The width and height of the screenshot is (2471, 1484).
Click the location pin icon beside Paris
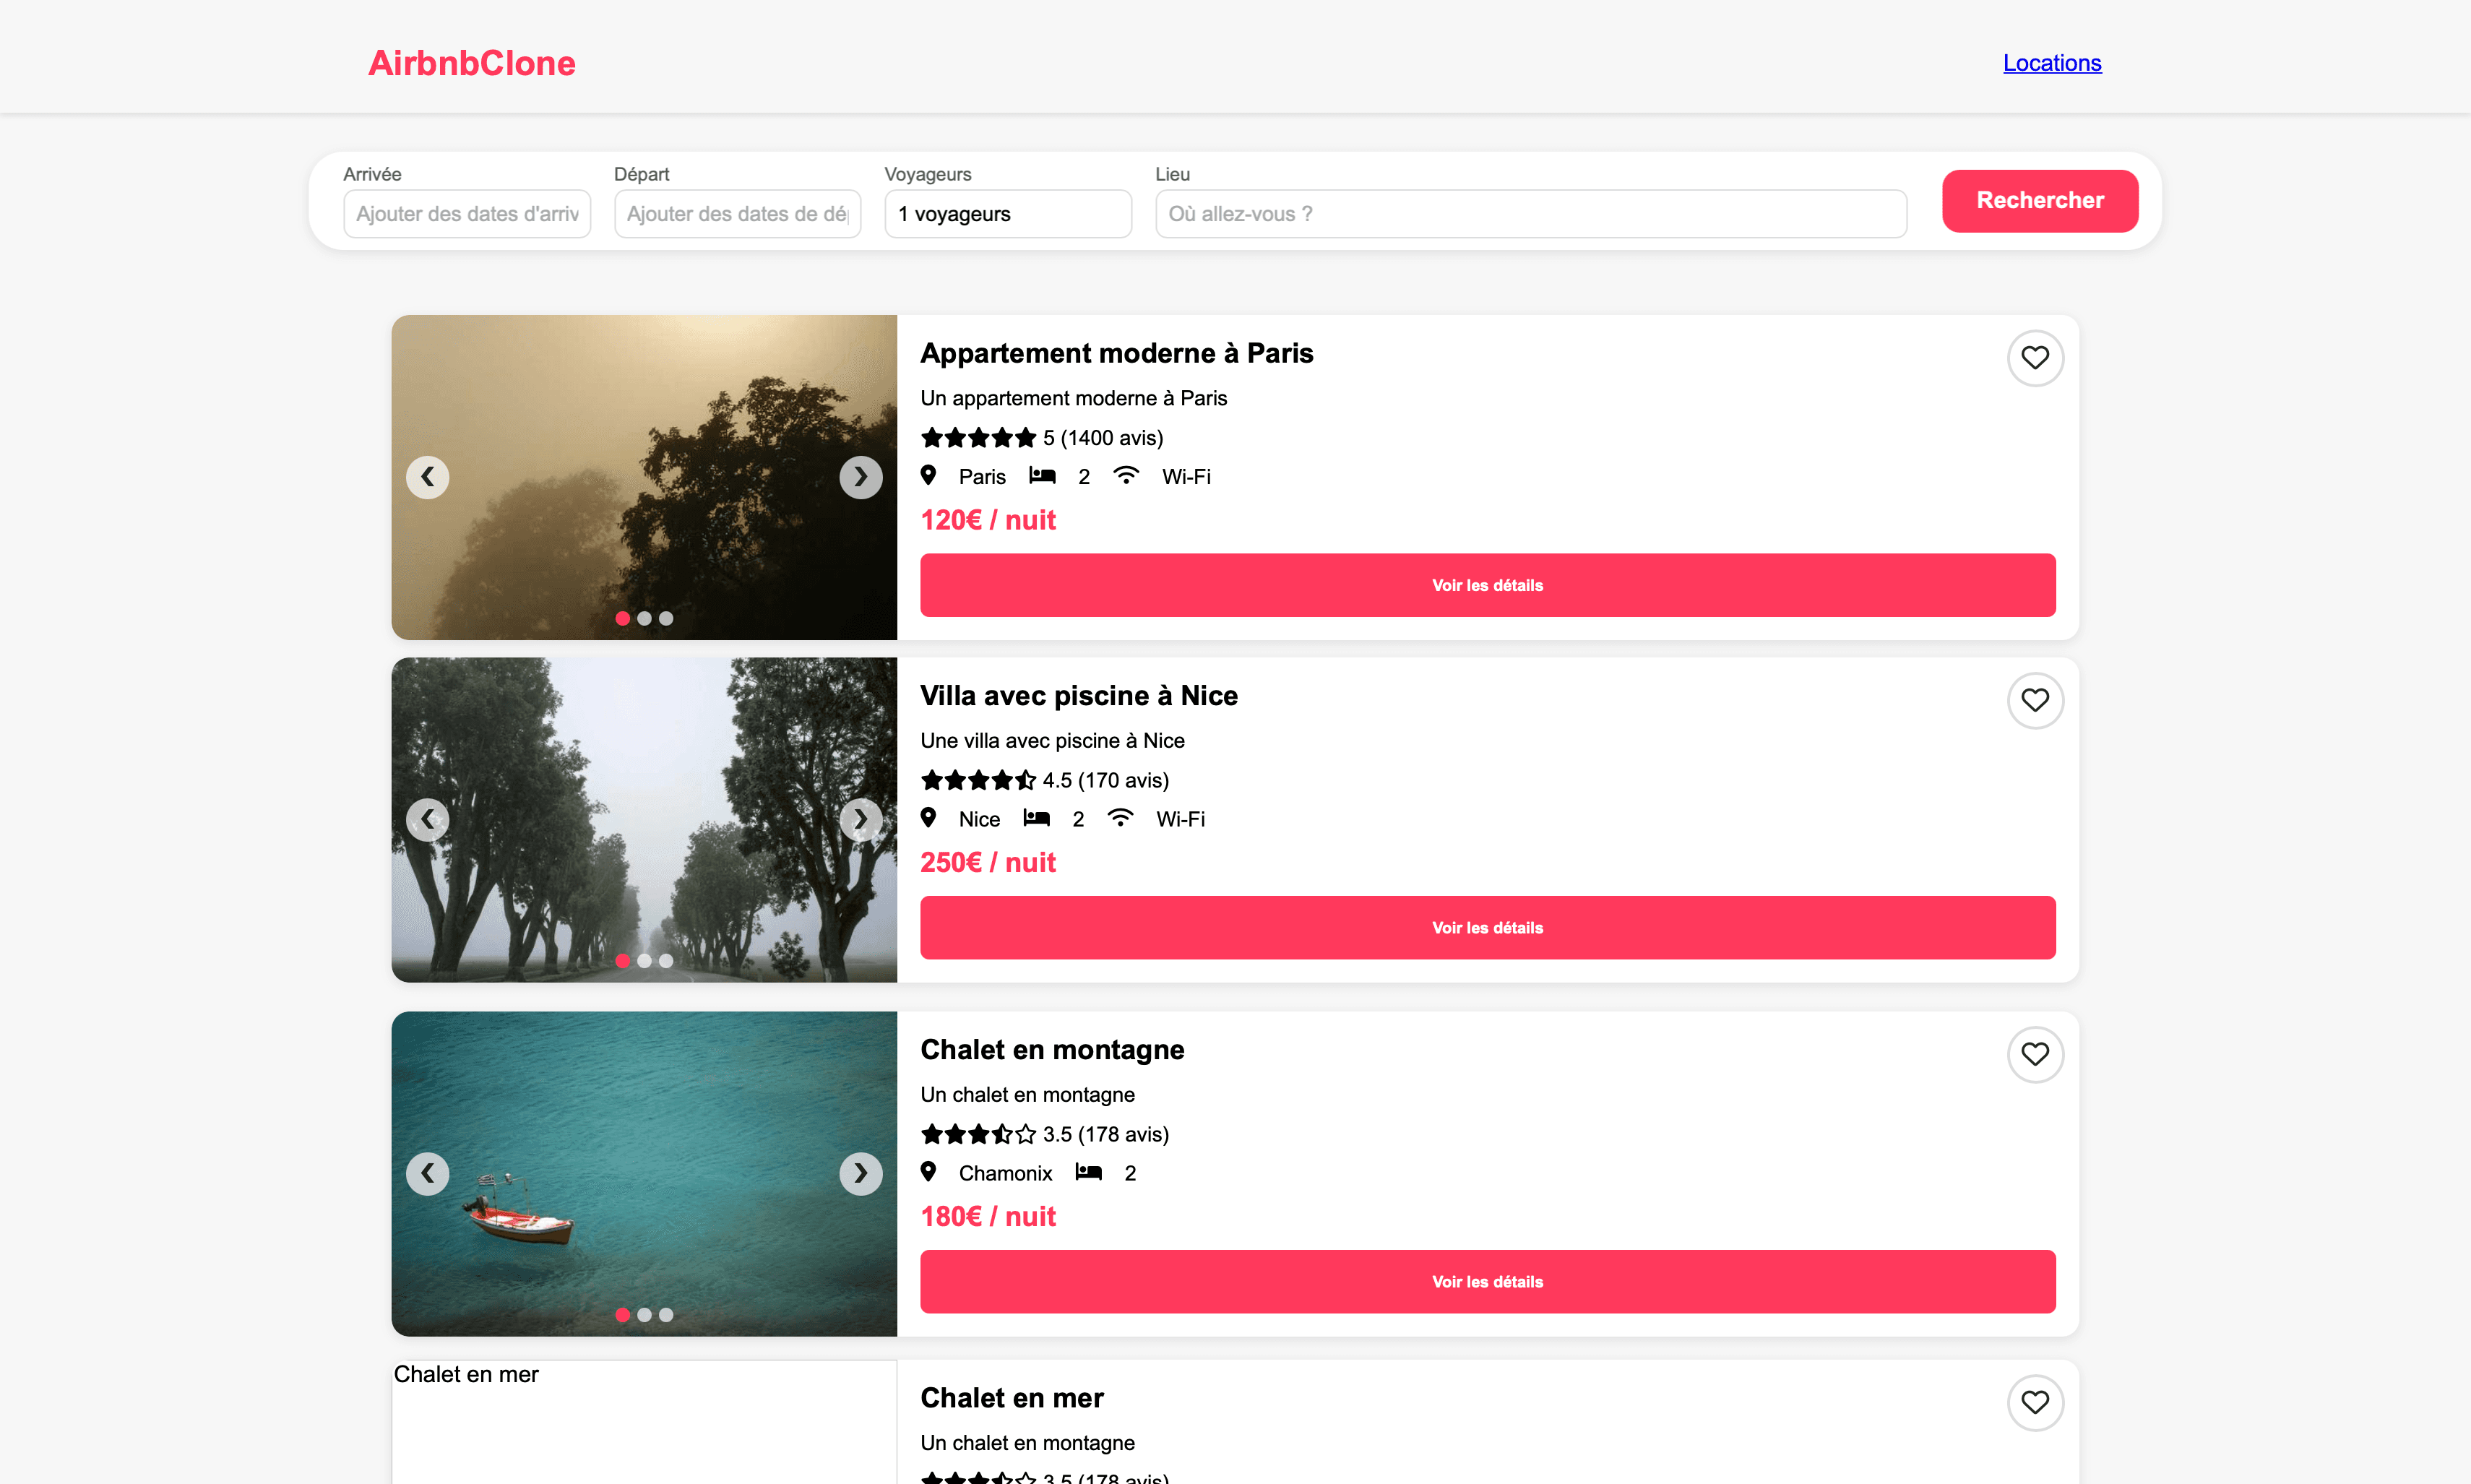(928, 476)
